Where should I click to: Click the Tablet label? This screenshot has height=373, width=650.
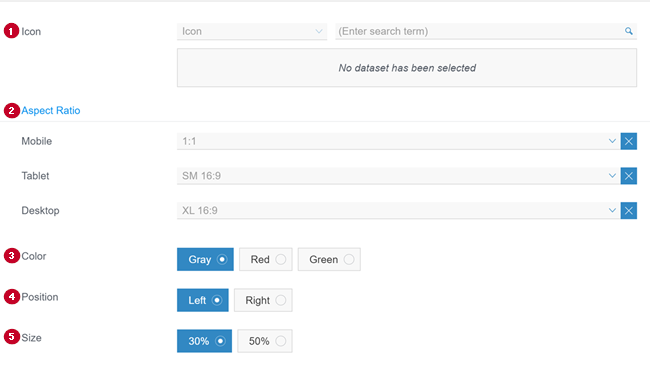pos(35,176)
